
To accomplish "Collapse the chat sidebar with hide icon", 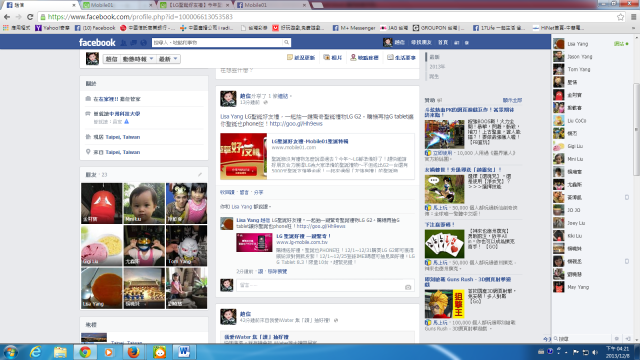I will click(x=628, y=339).
